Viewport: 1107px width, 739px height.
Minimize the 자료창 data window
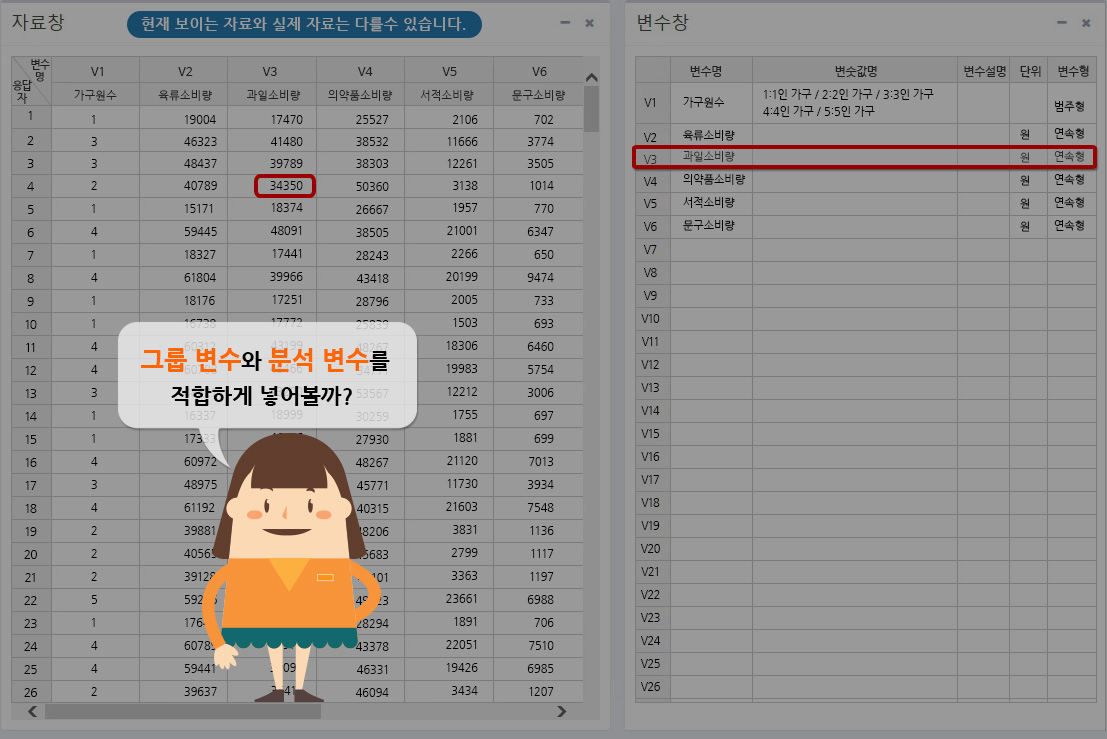(x=565, y=23)
